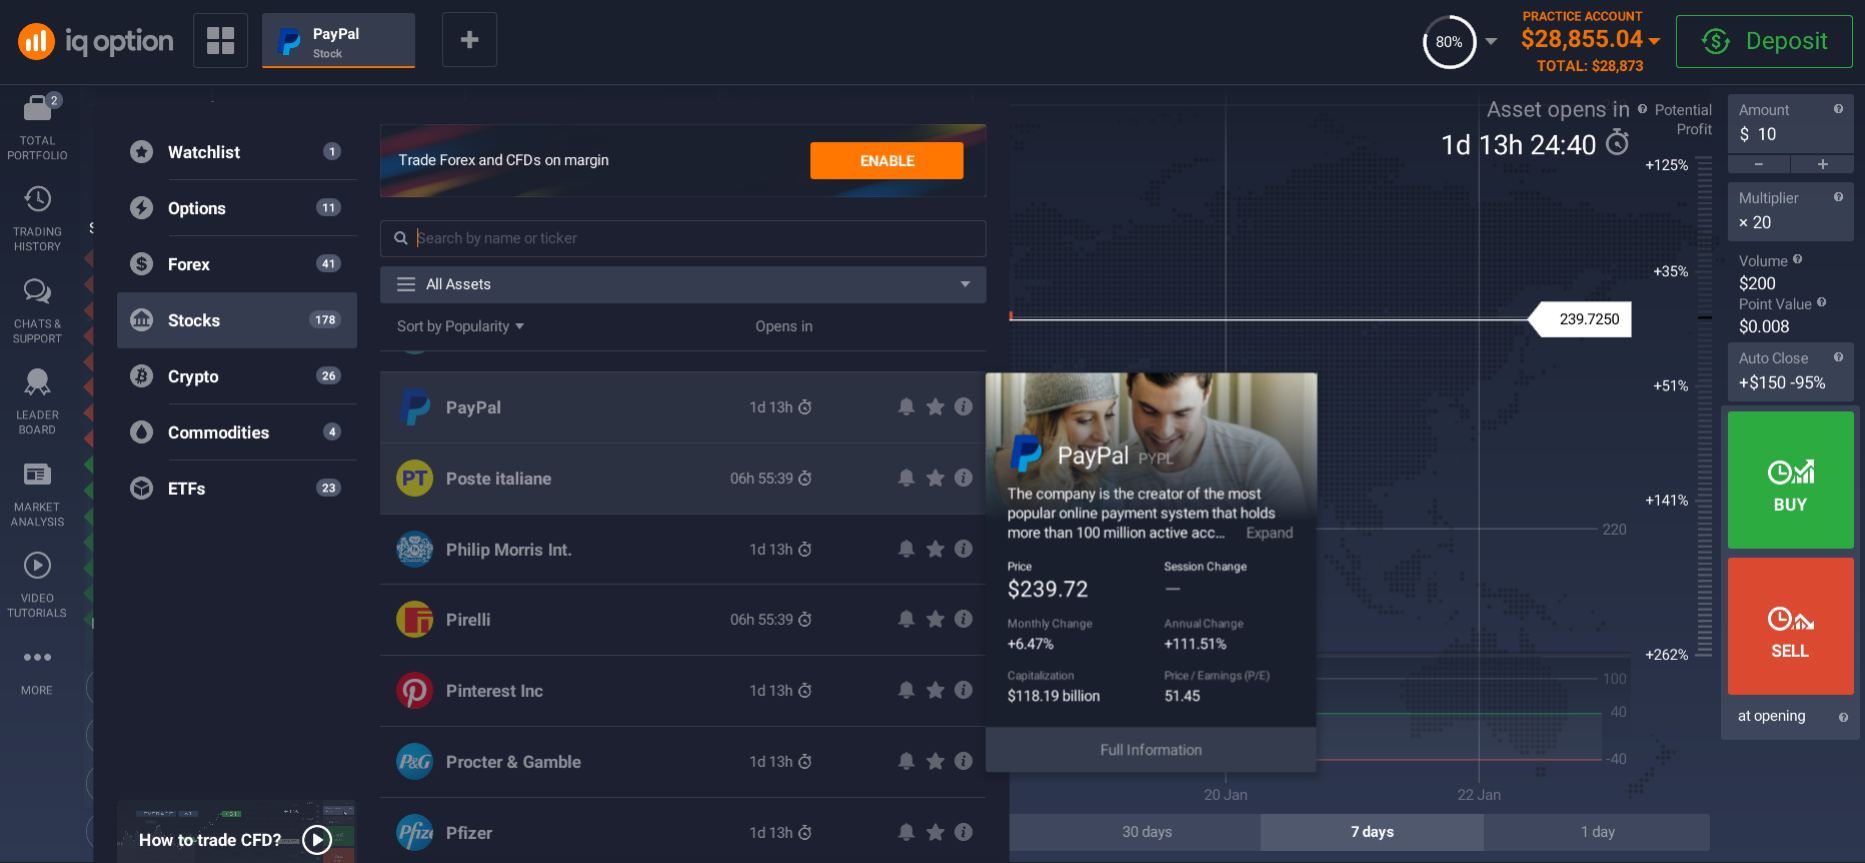Click the Point Value help icon
1865x863 pixels.
click(1821, 302)
